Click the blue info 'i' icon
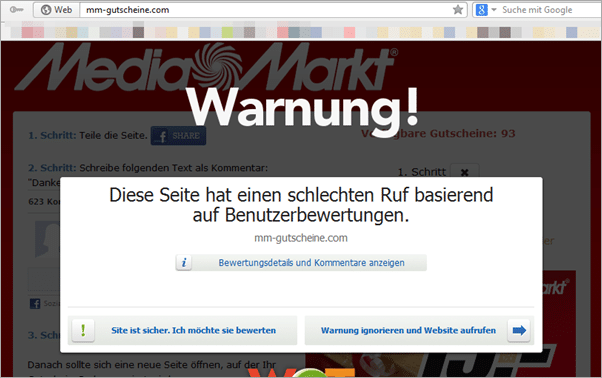This screenshot has width=602, height=378. point(184,262)
